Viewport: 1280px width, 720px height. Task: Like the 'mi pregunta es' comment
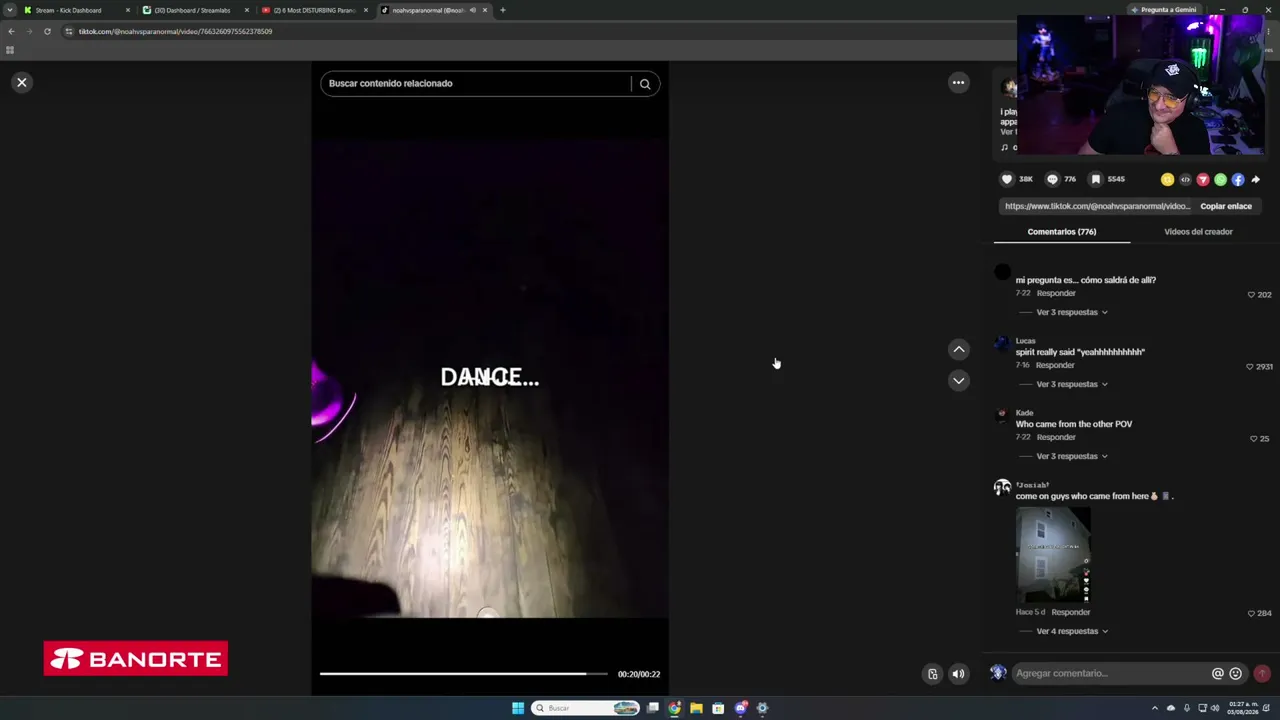[1251, 295]
